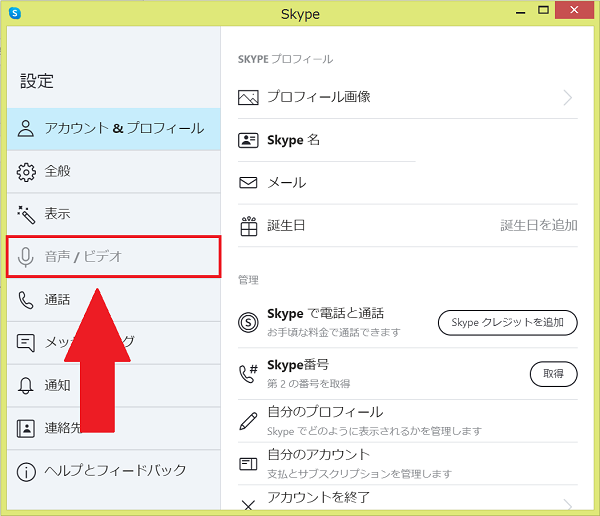The width and height of the screenshot is (600, 516).
Task: Click the contacts book icon beside 連絡先
Action: click(x=26, y=428)
